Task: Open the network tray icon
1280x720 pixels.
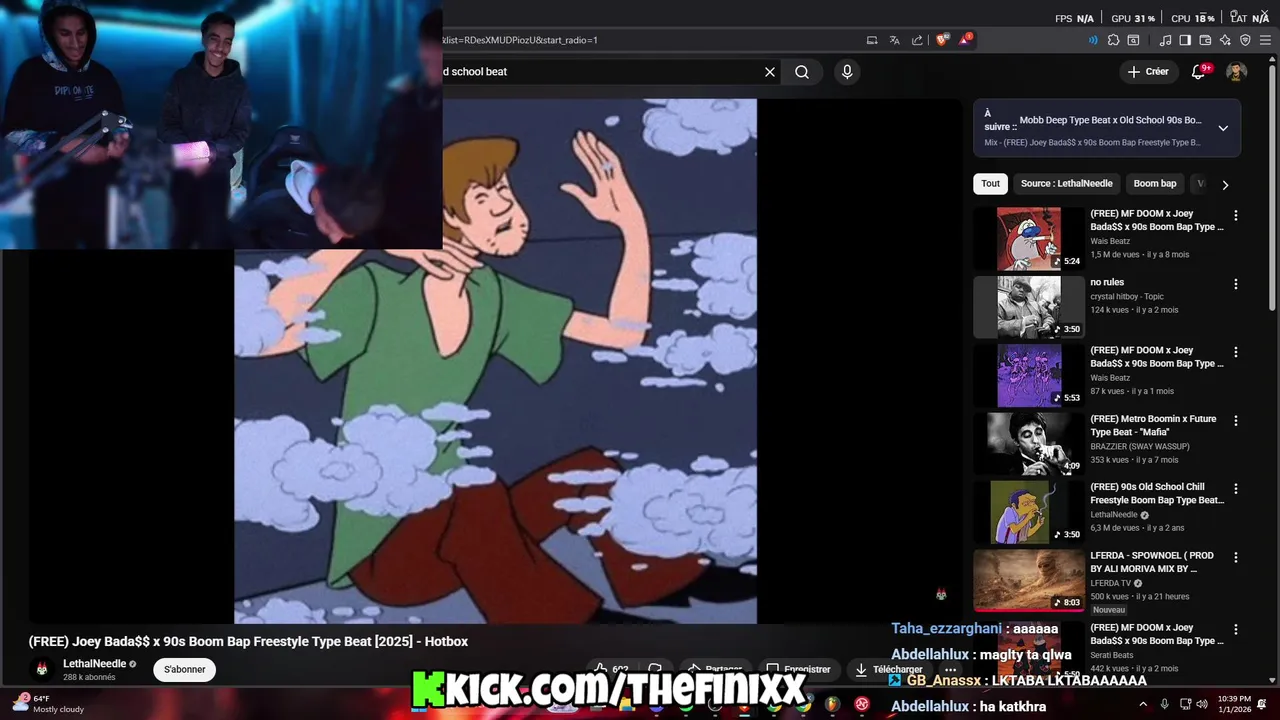Action: [1186, 704]
